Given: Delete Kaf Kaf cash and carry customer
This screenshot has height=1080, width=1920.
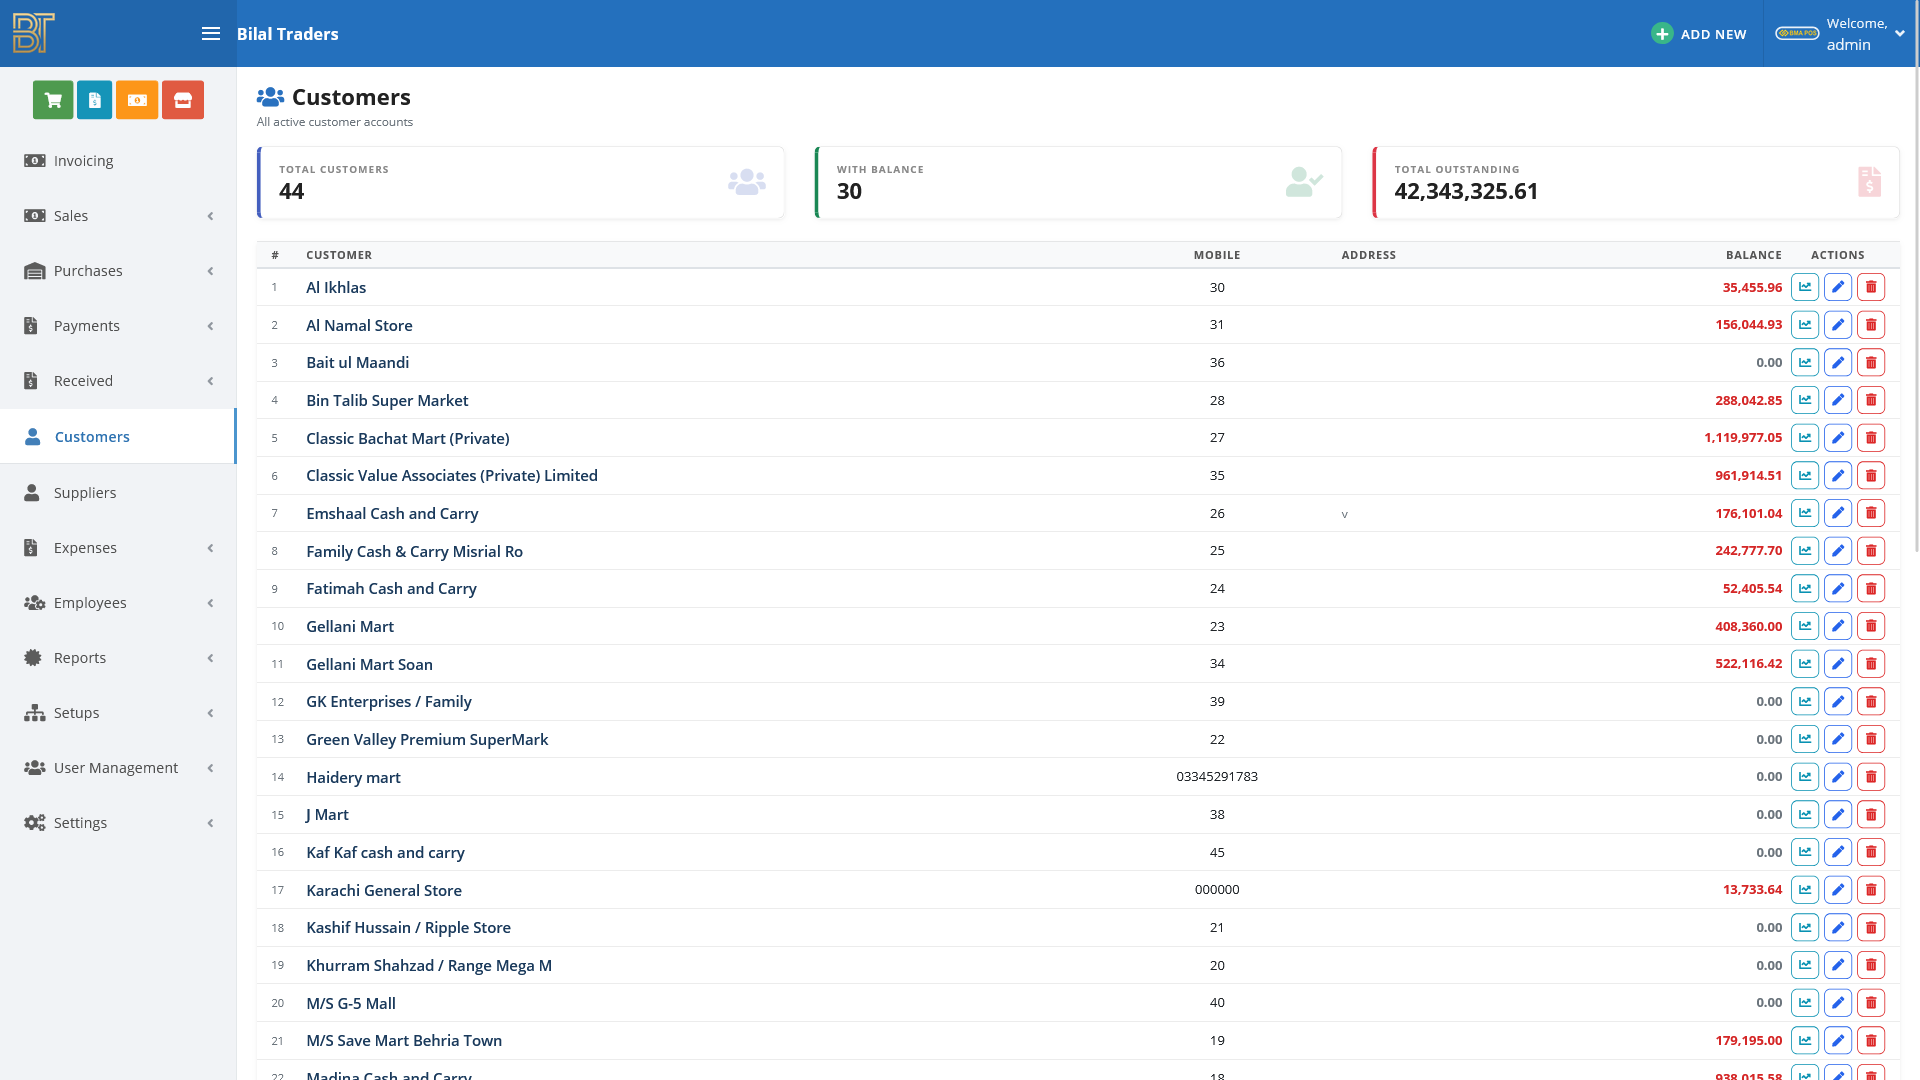Looking at the screenshot, I should [1871, 852].
